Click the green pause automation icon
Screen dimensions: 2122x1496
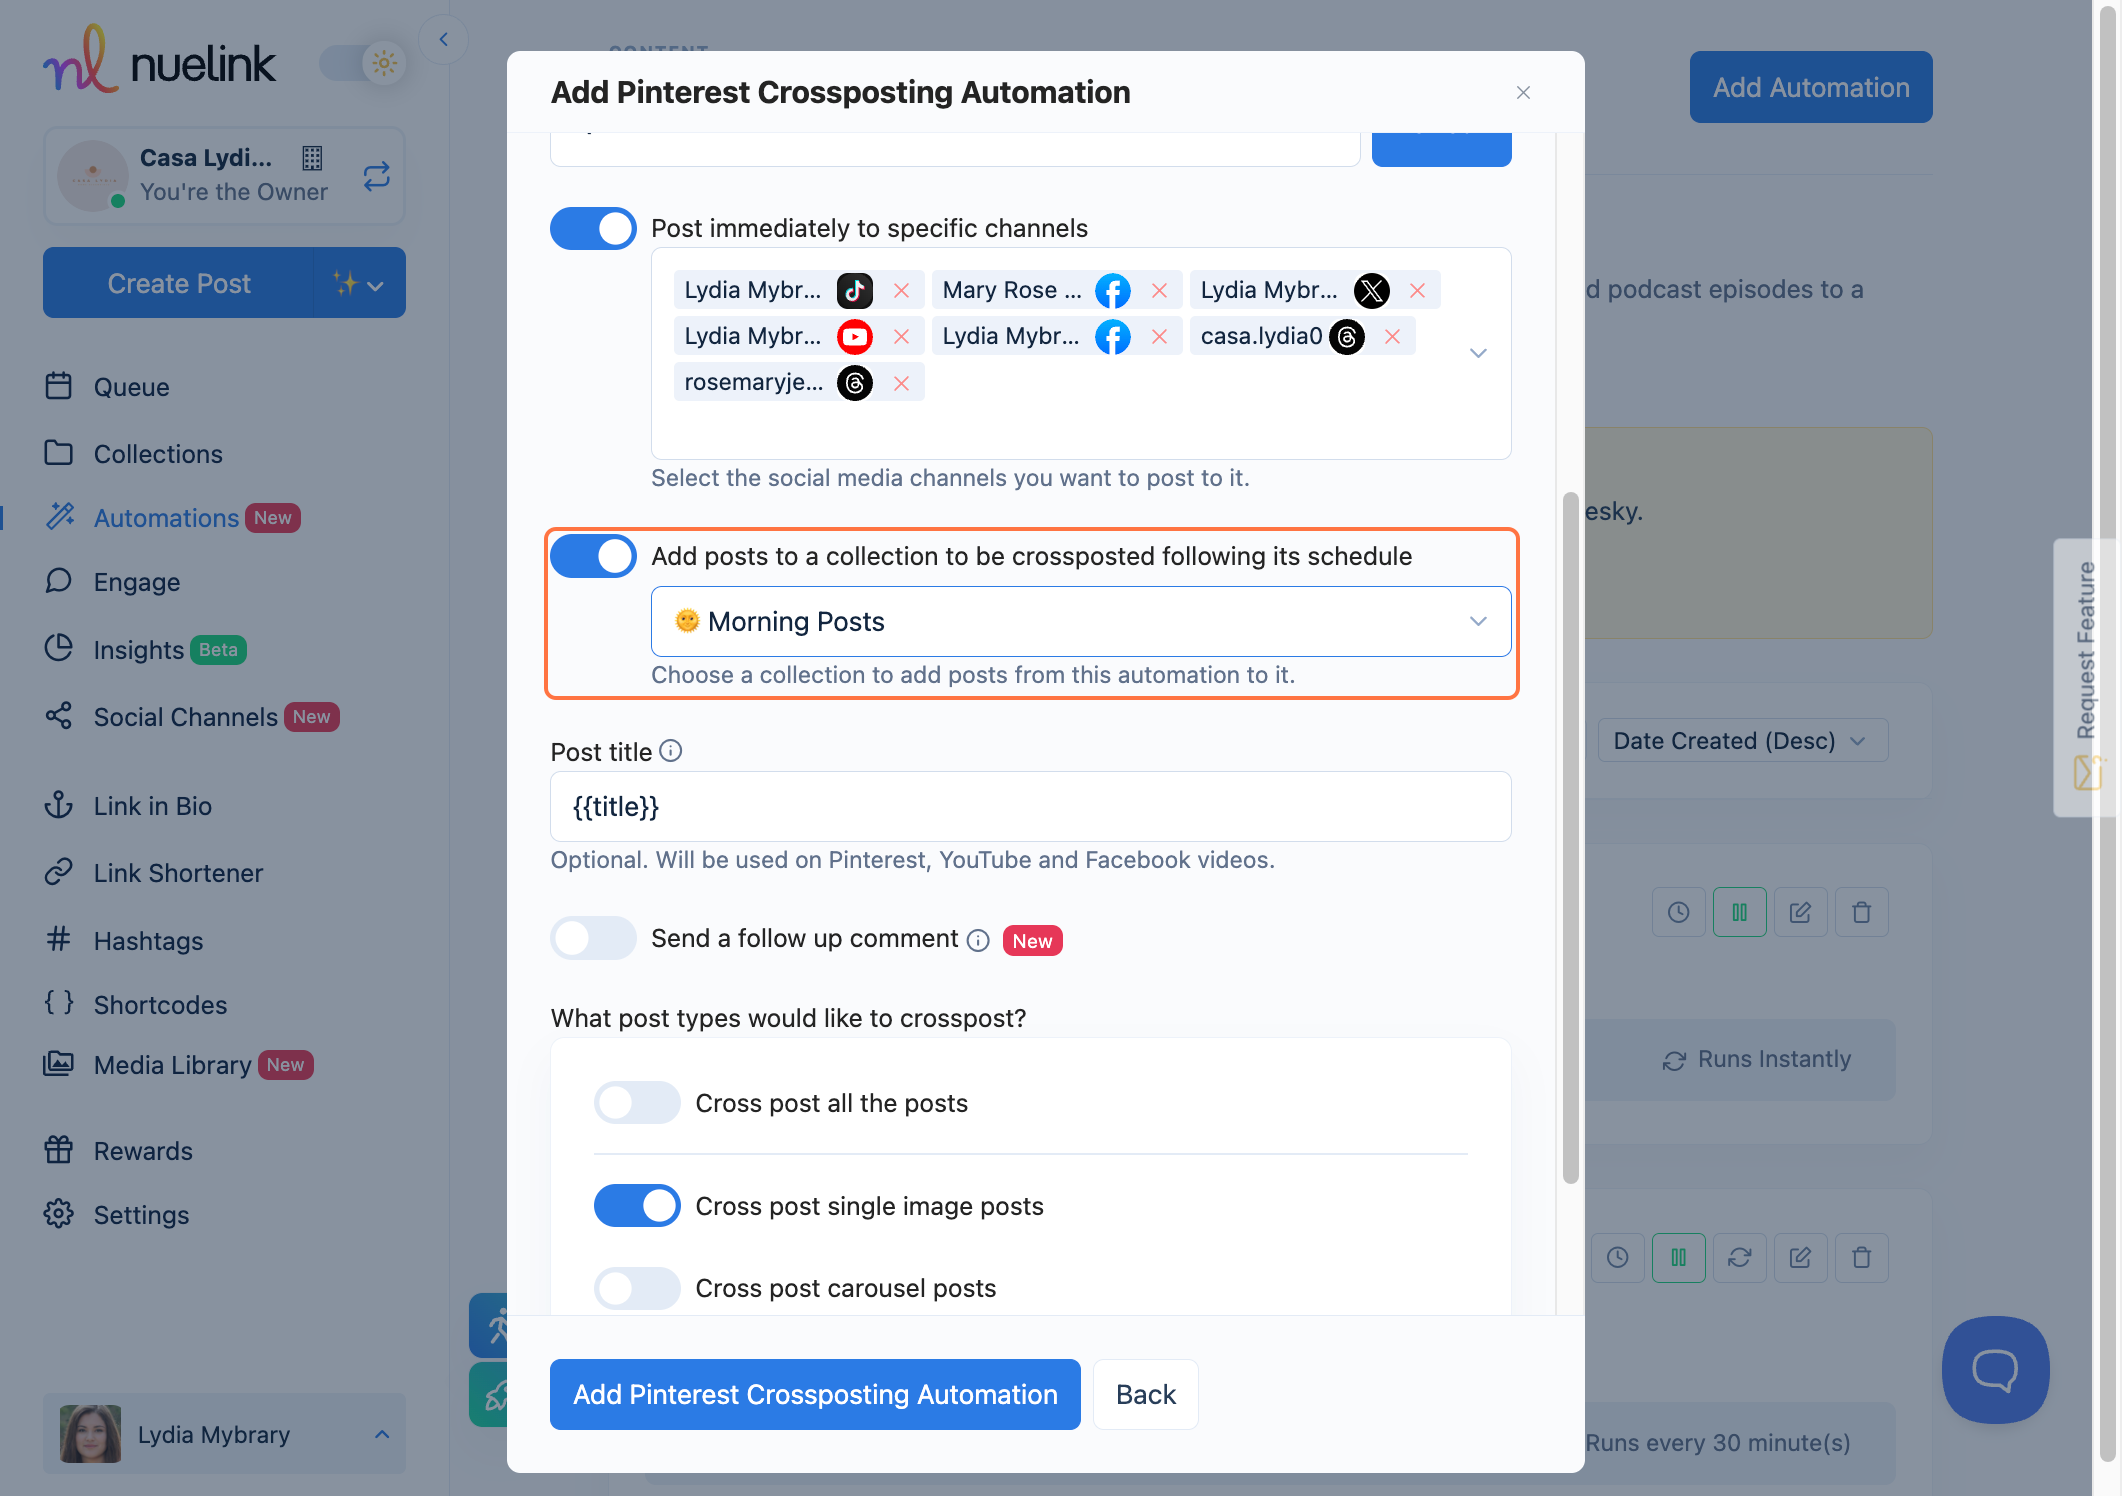[x=1739, y=912]
